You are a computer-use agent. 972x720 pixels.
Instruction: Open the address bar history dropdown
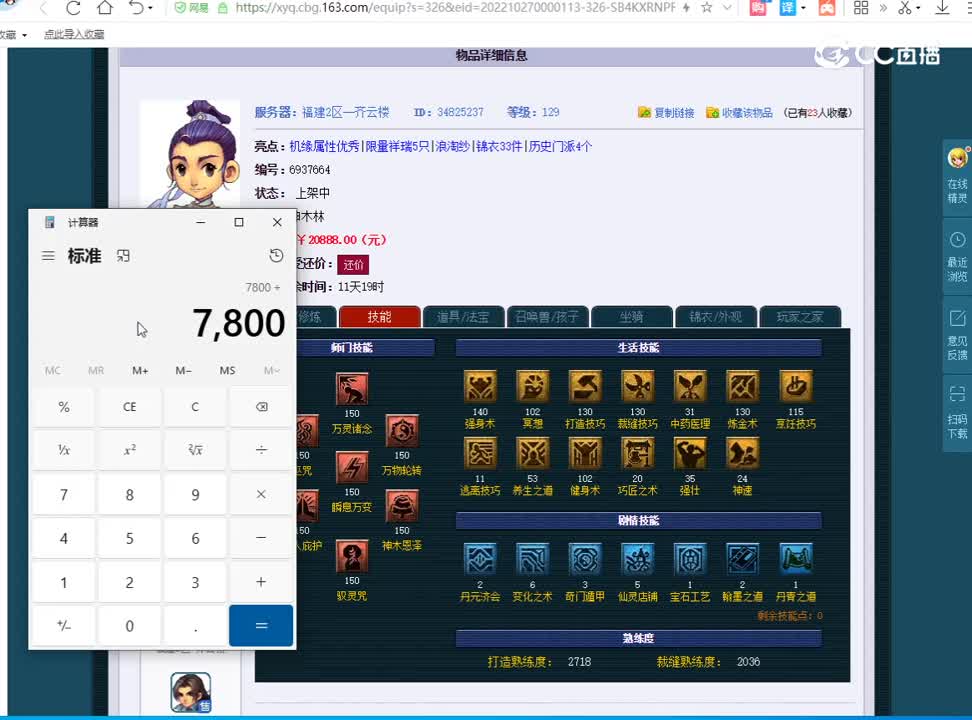pyautogui.click(x=727, y=7)
